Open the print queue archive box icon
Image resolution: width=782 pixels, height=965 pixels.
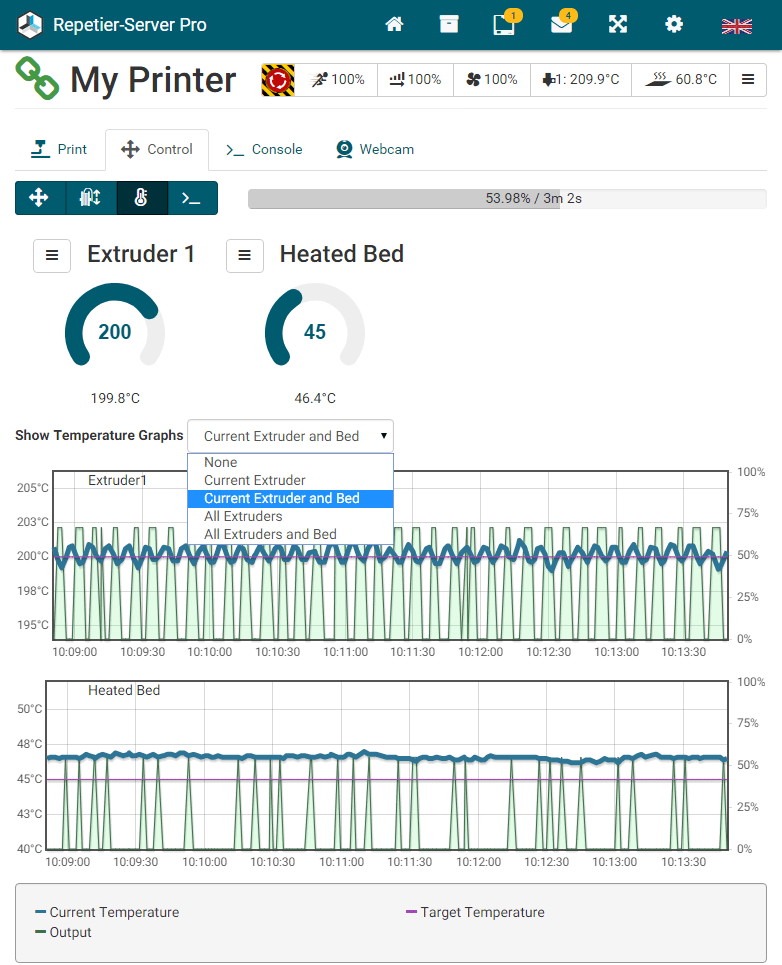click(x=449, y=25)
